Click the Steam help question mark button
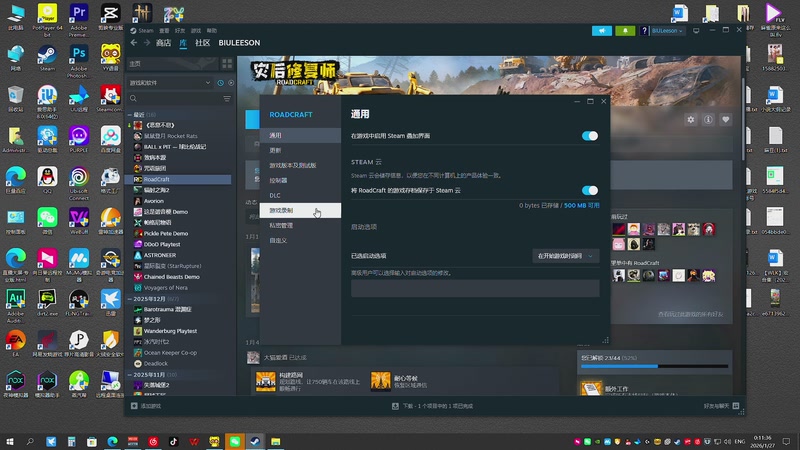 644,31
